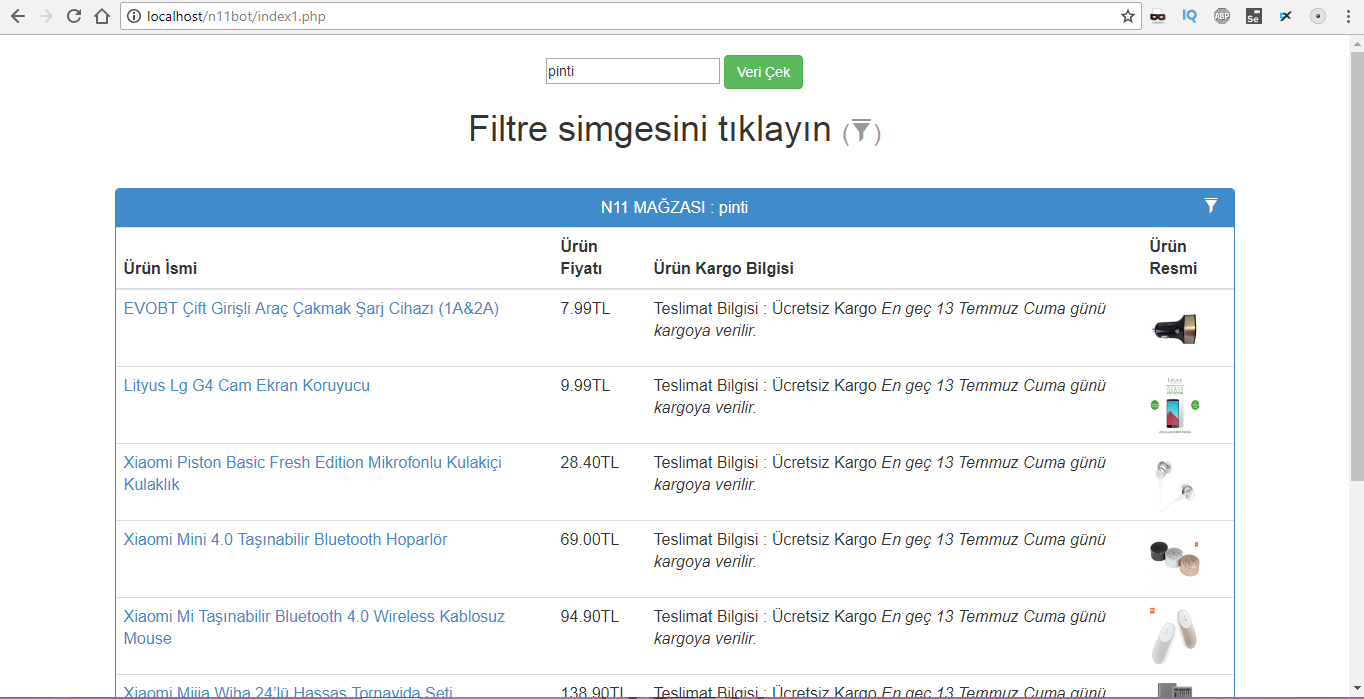Click the grey filter icon beside heading

tap(862, 131)
